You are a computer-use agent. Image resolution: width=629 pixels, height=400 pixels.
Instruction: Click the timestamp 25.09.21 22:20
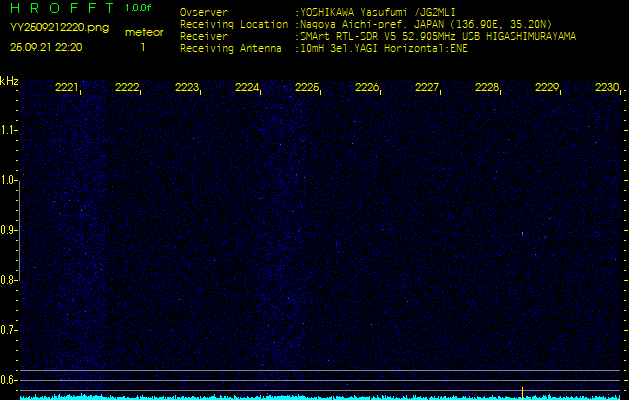[x=46, y=47]
